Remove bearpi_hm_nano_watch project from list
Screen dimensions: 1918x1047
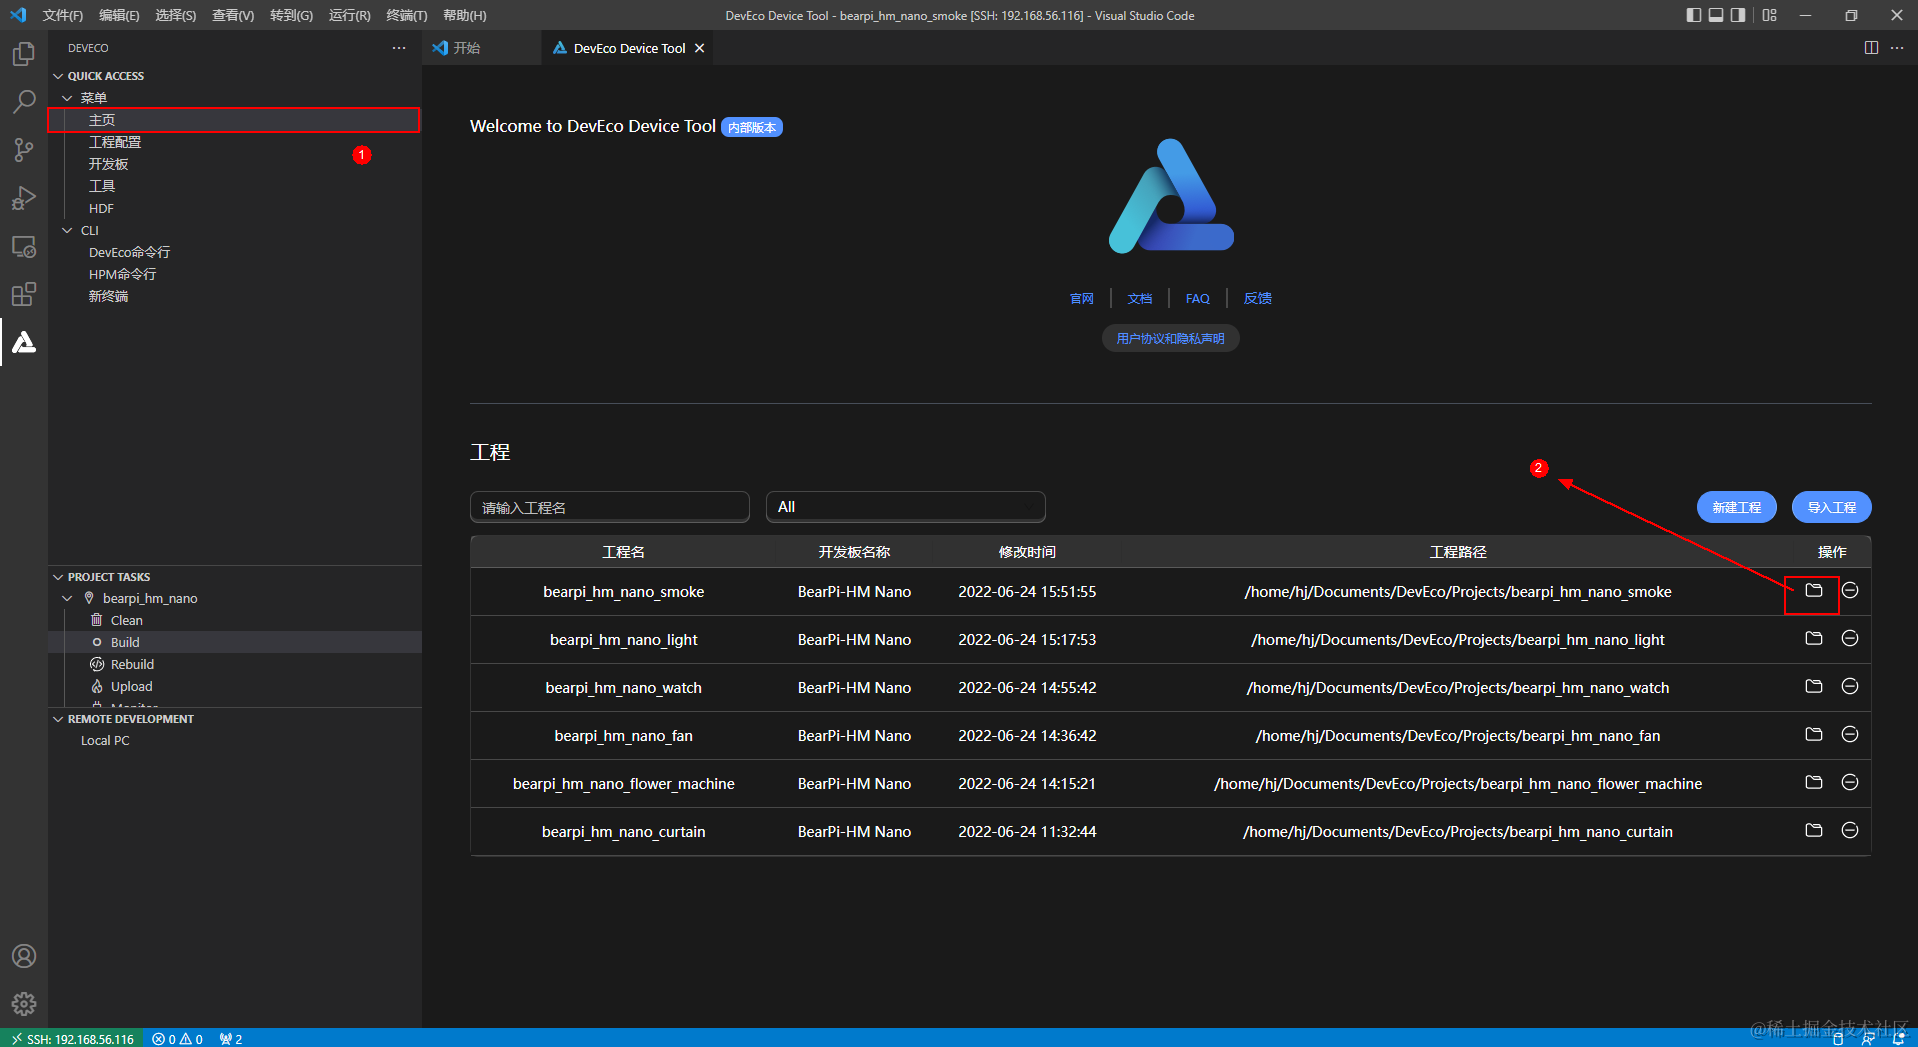tap(1850, 686)
